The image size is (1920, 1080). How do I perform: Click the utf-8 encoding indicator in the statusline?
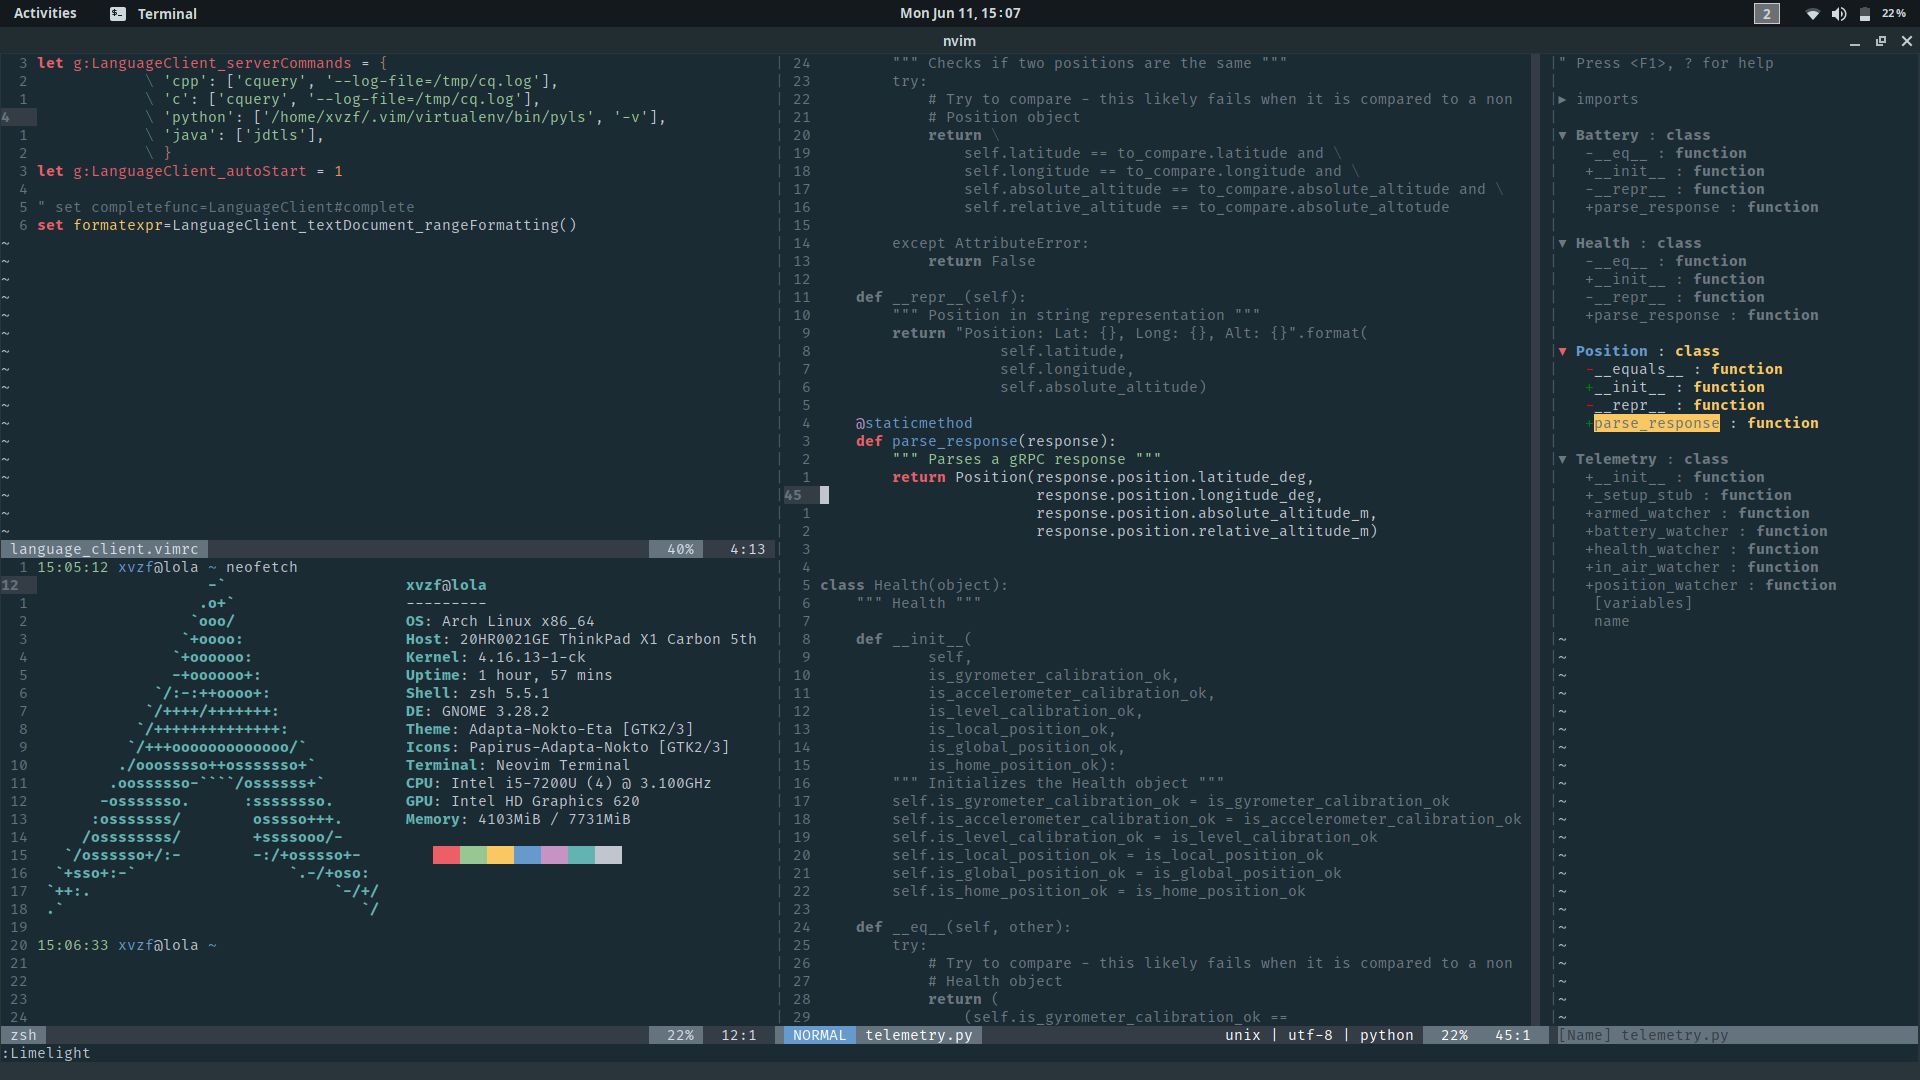pyautogui.click(x=1312, y=1035)
